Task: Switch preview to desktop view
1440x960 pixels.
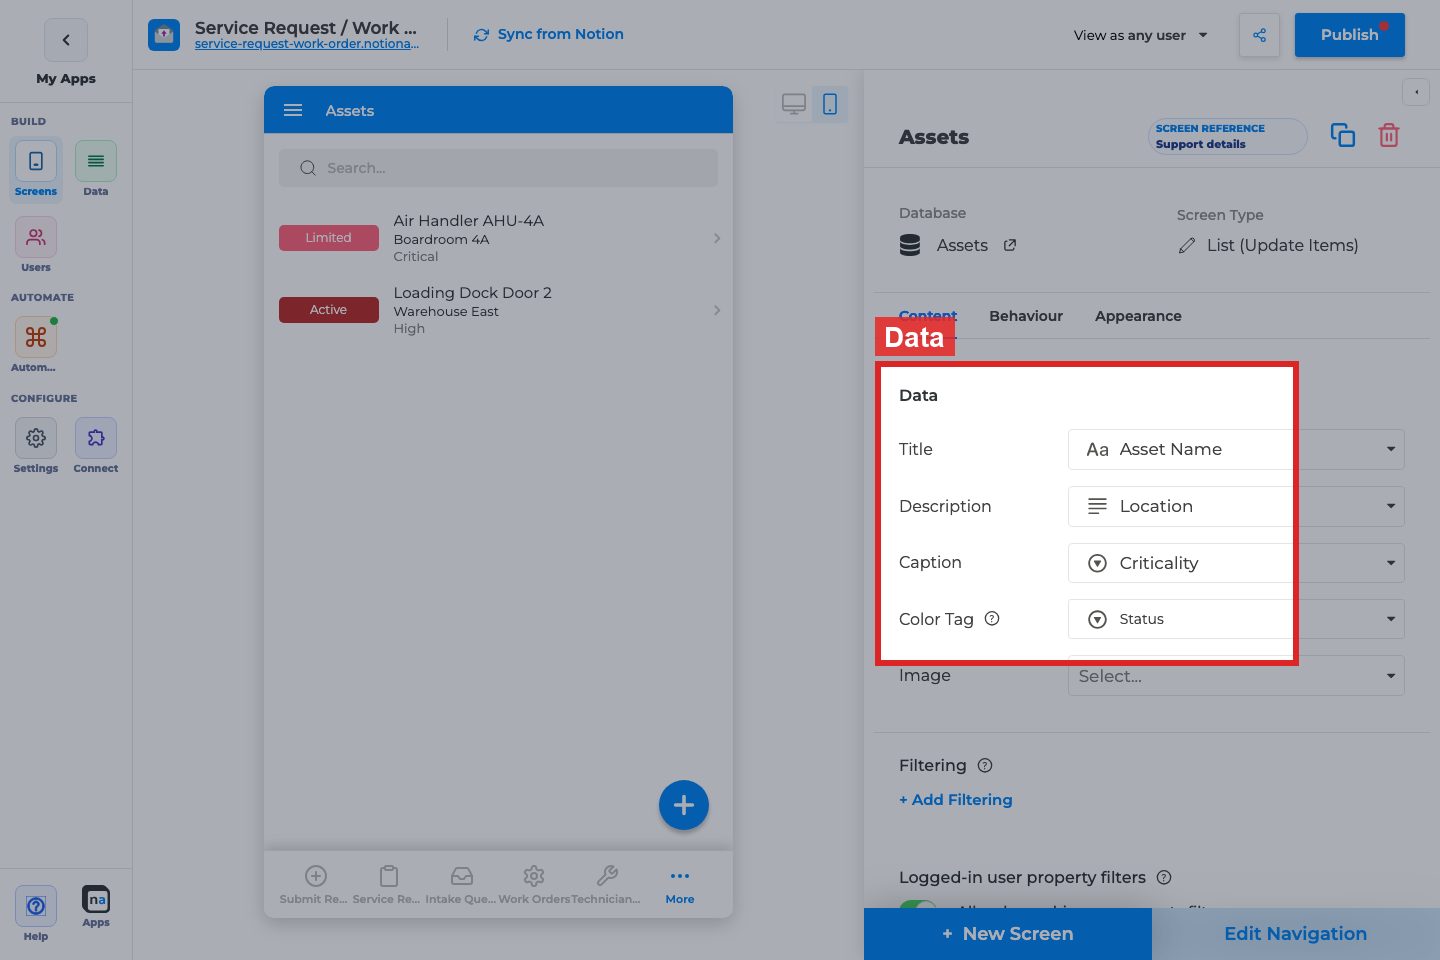Action: coord(794,104)
